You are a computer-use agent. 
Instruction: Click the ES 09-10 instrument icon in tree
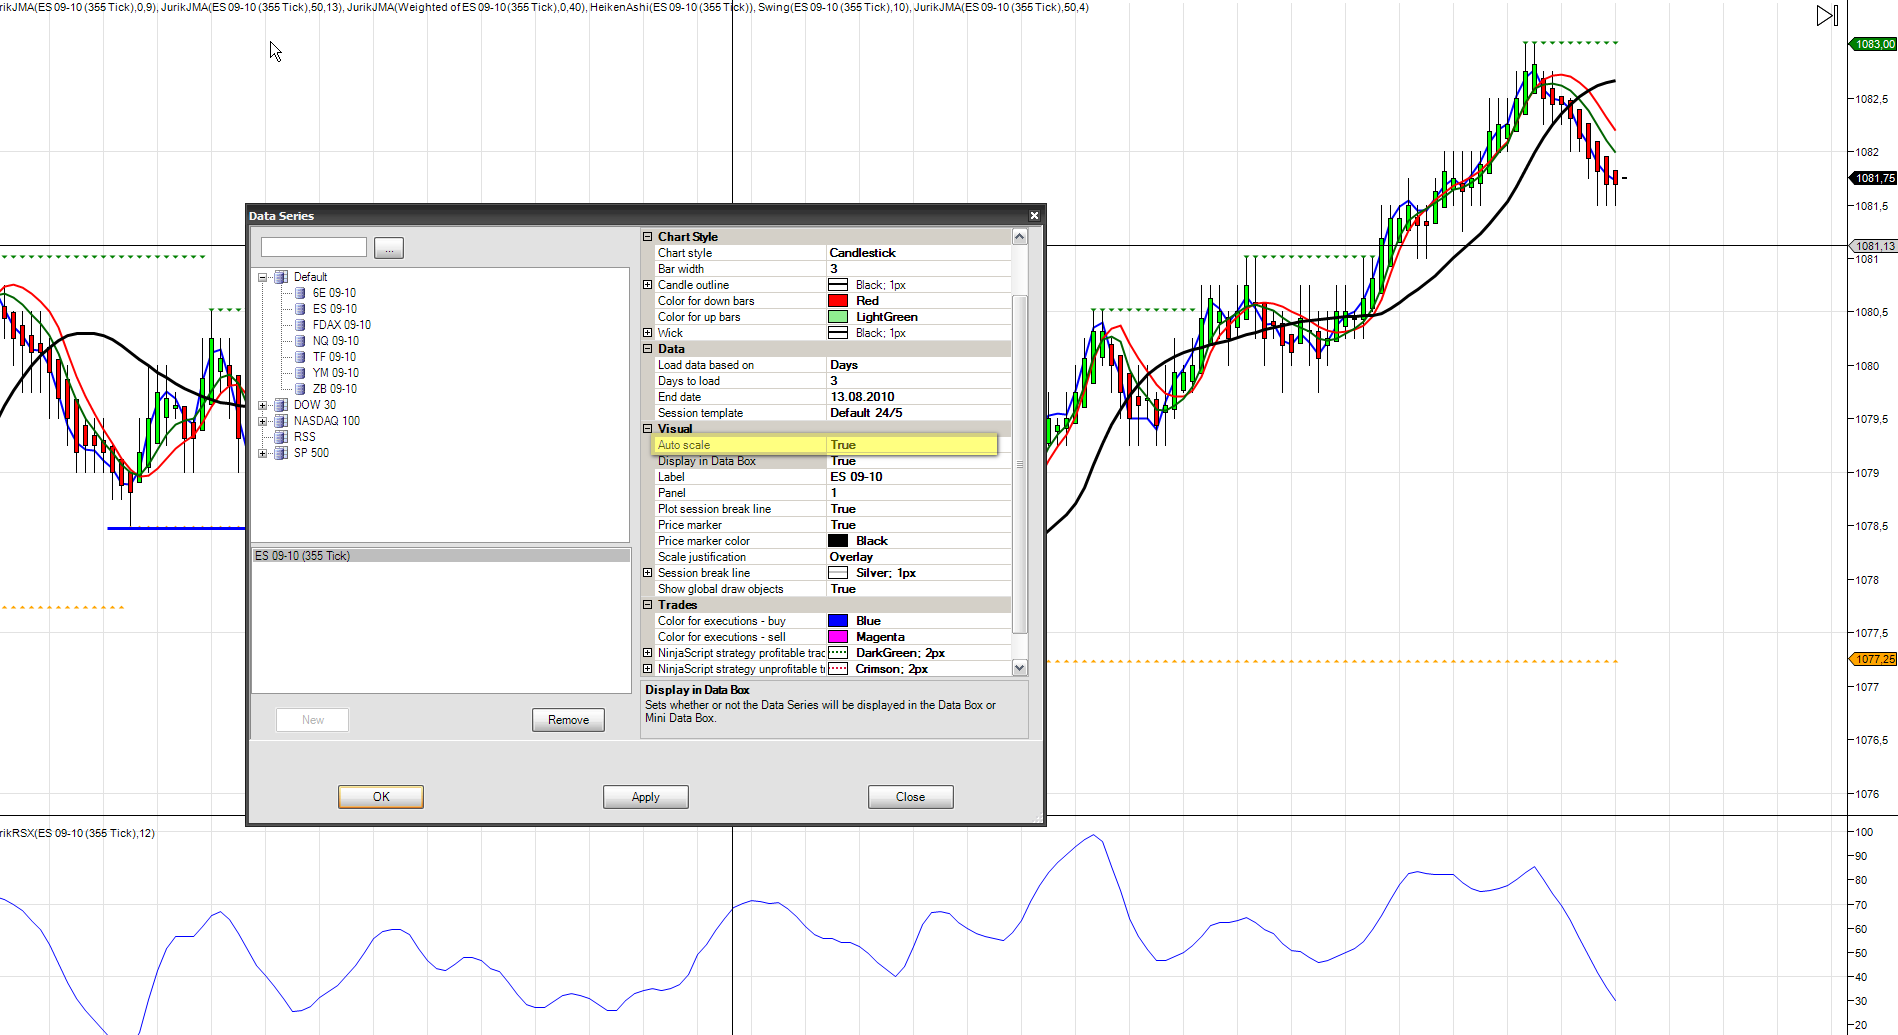pyautogui.click(x=300, y=309)
